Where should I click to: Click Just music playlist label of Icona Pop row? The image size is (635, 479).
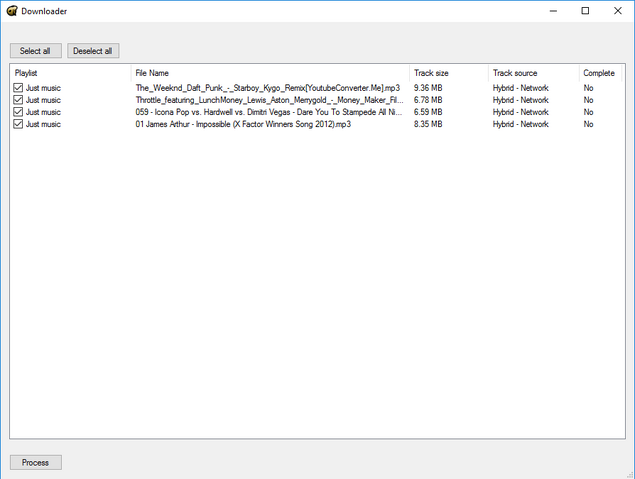pyautogui.click(x=43, y=112)
